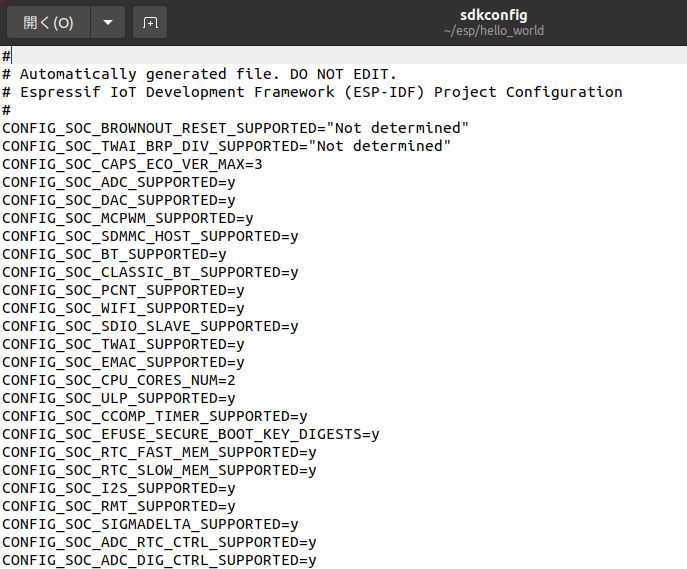This screenshot has width=687, height=569.
Task: Expand the recent files dropdown arrow
Action: [x=108, y=22]
